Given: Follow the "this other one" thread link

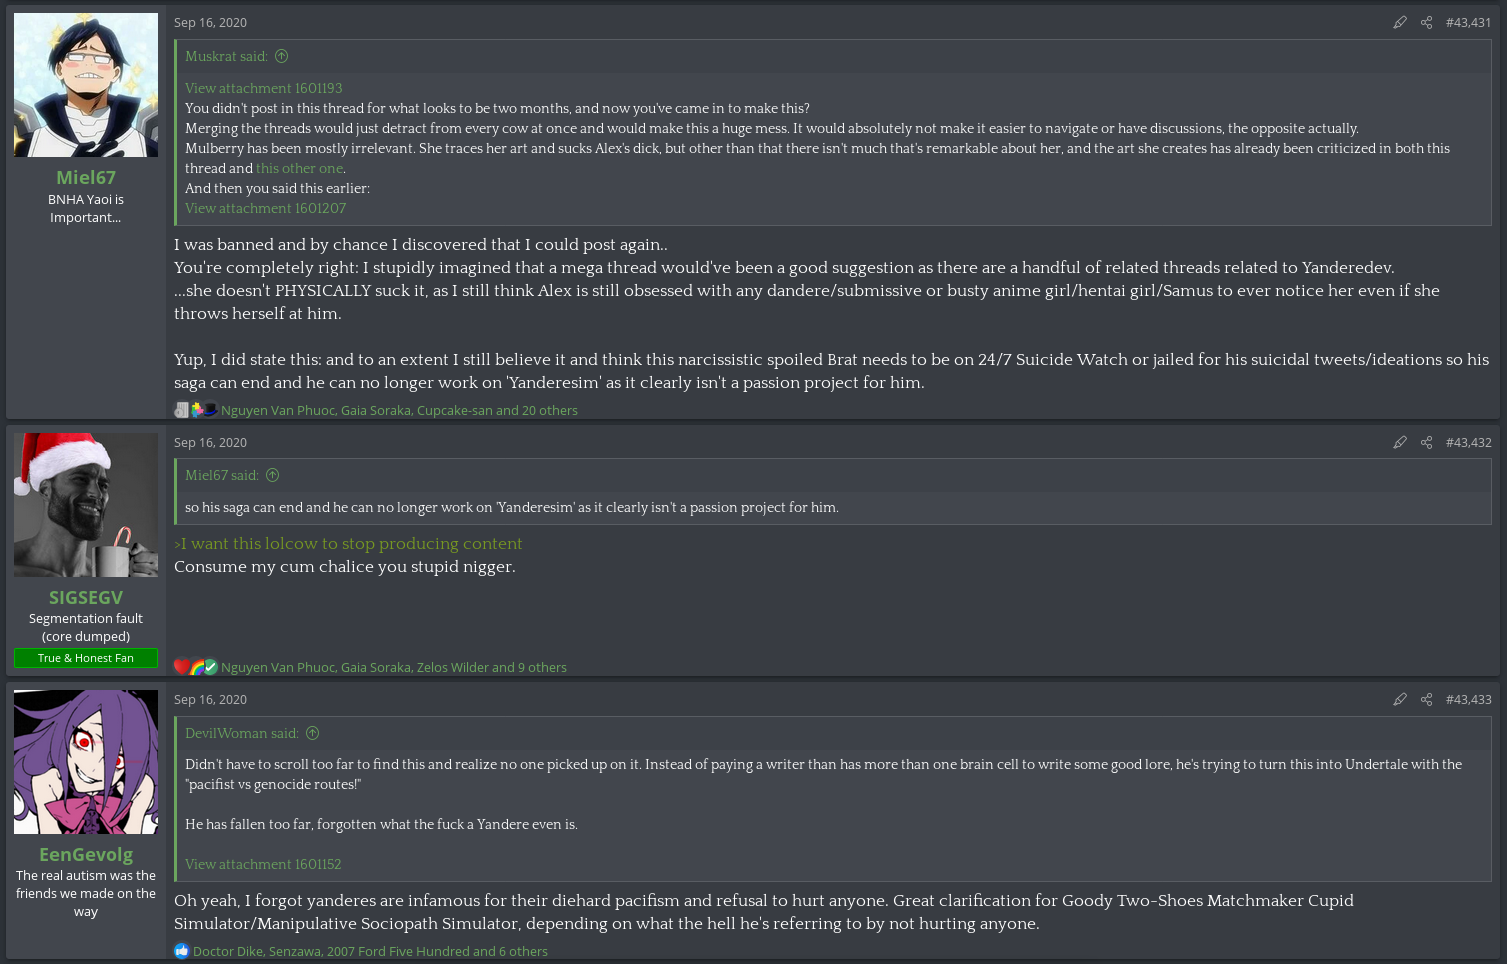Looking at the screenshot, I should (299, 168).
